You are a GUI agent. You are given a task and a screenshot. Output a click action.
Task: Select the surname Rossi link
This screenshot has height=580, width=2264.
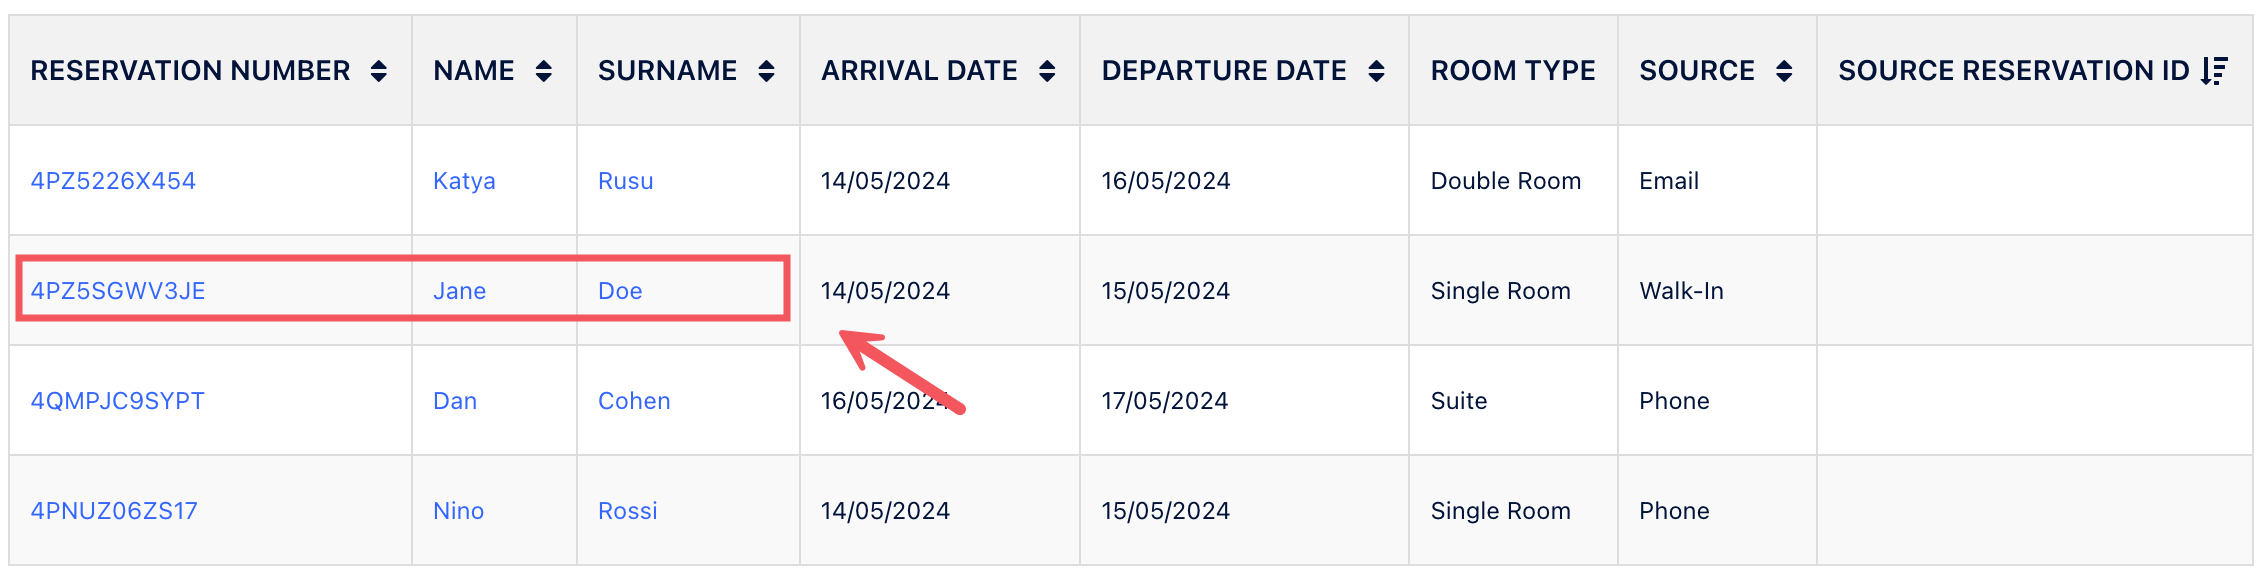[628, 511]
